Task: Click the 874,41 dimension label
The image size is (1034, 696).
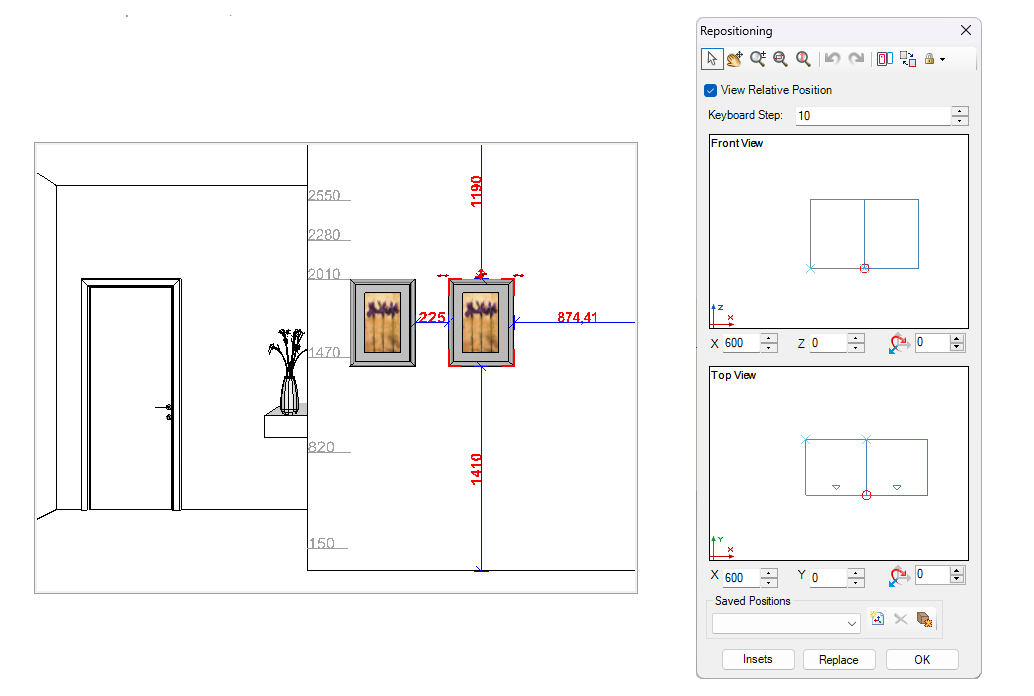Action: (x=577, y=317)
